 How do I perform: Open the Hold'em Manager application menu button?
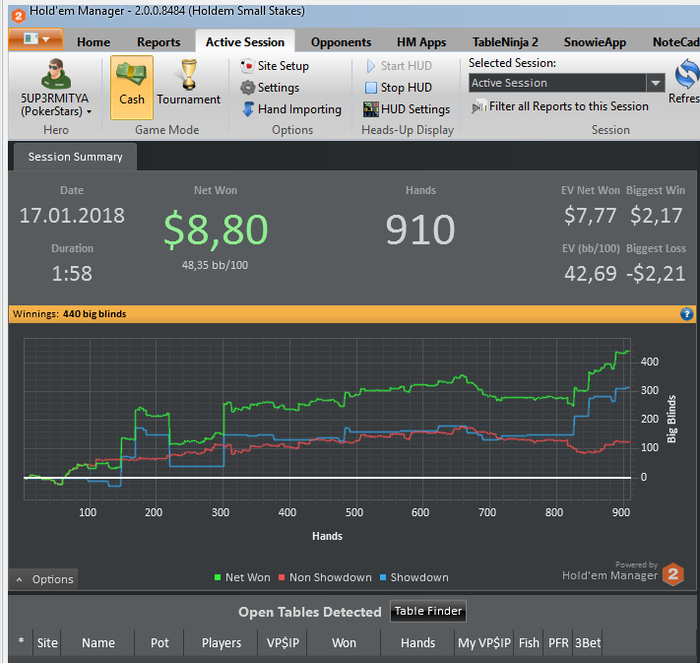(36, 40)
